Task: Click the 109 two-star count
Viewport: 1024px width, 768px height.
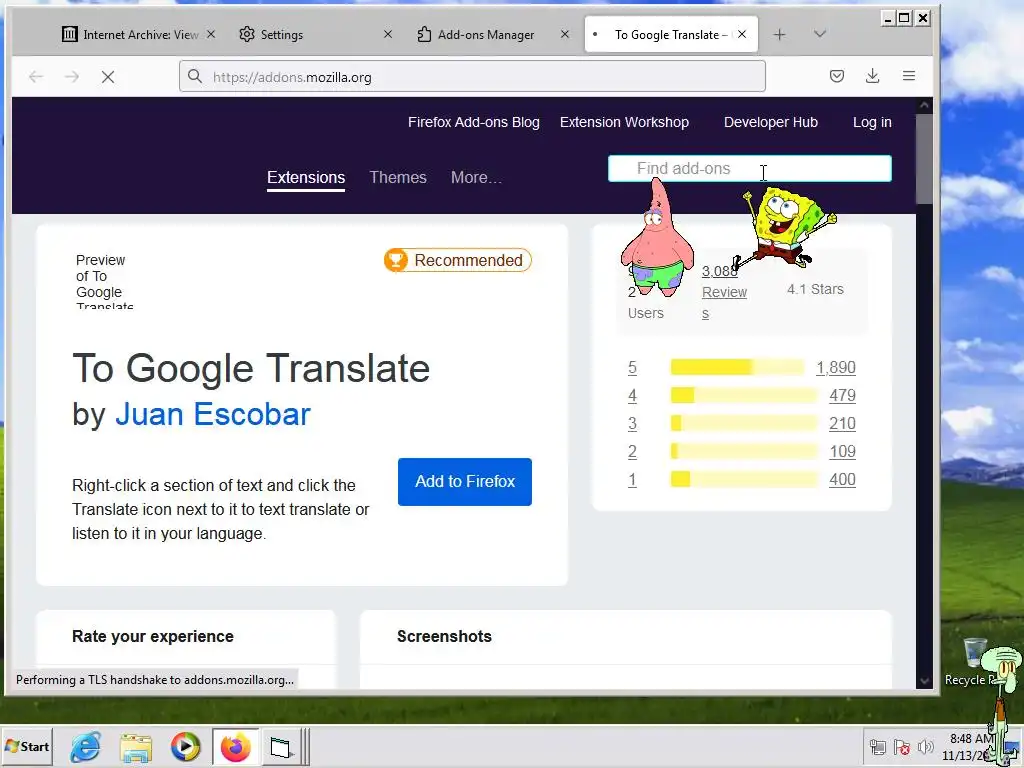Action: pyautogui.click(x=842, y=452)
